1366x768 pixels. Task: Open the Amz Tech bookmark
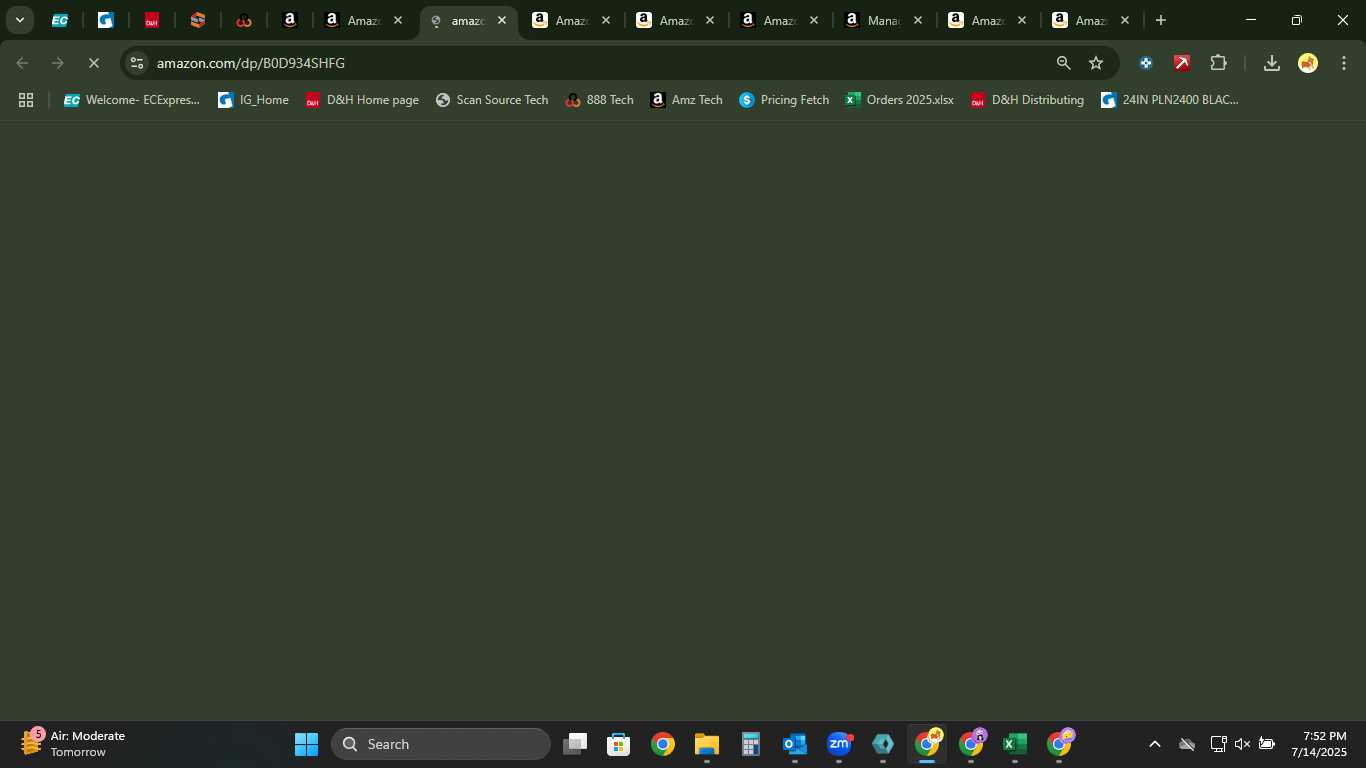tap(687, 100)
